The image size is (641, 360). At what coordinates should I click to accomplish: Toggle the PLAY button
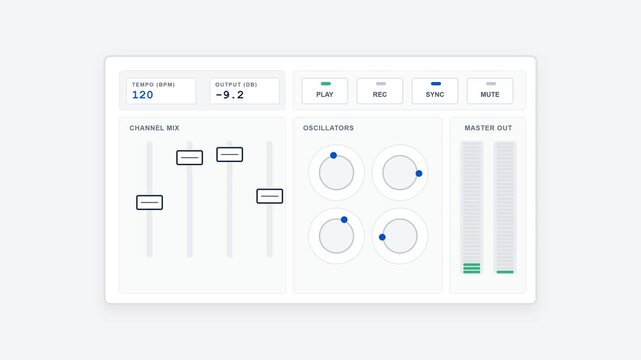(325, 91)
